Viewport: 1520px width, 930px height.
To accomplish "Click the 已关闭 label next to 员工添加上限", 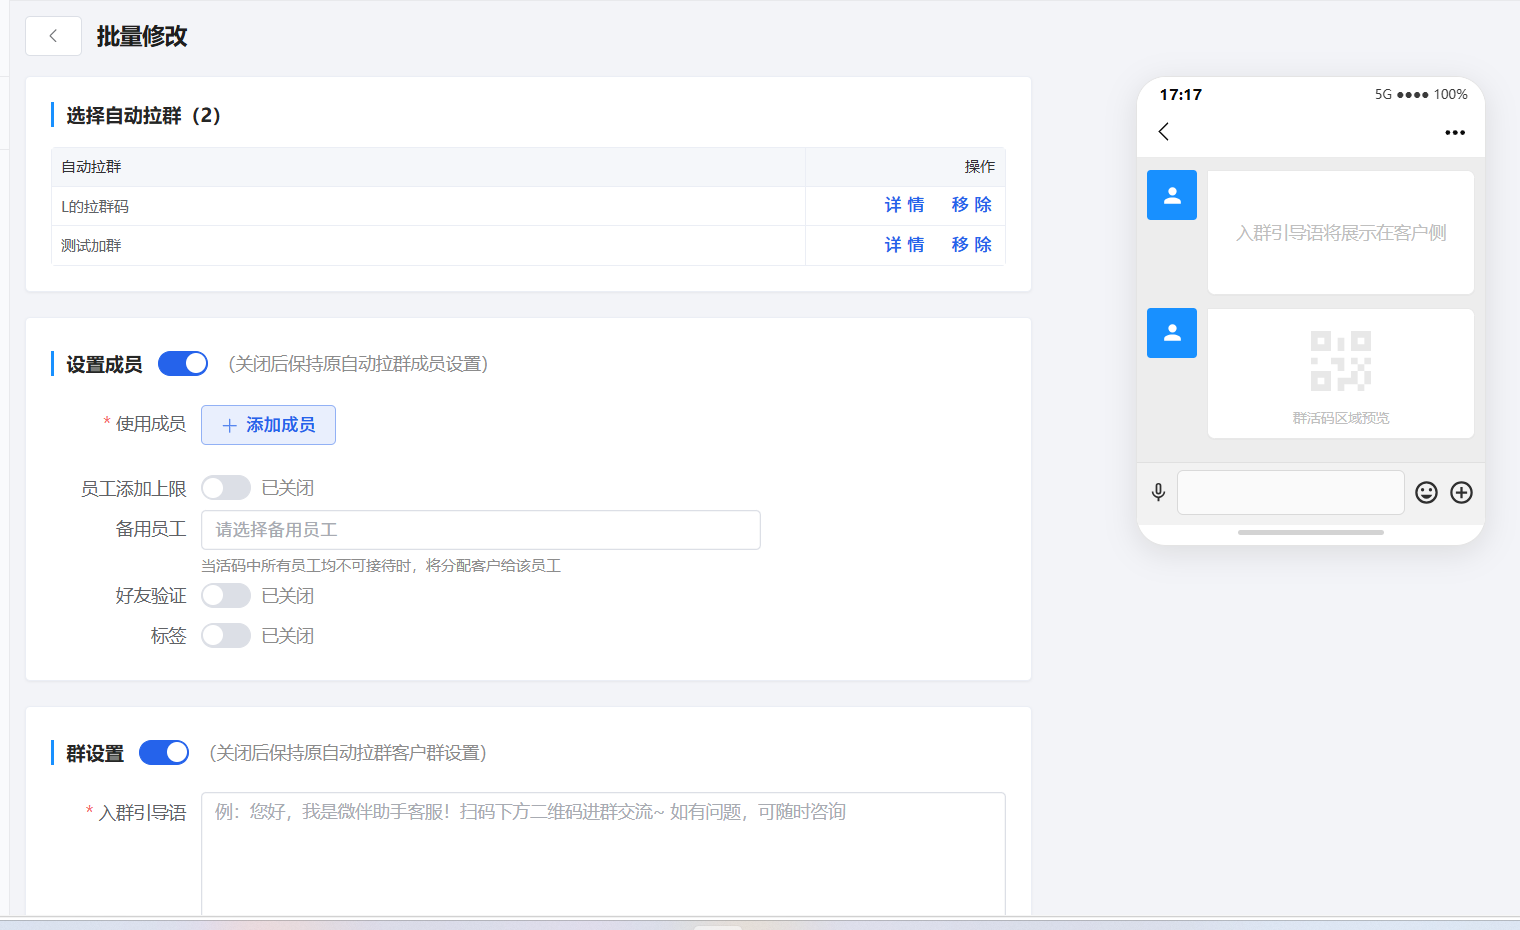I will (x=288, y=488).
